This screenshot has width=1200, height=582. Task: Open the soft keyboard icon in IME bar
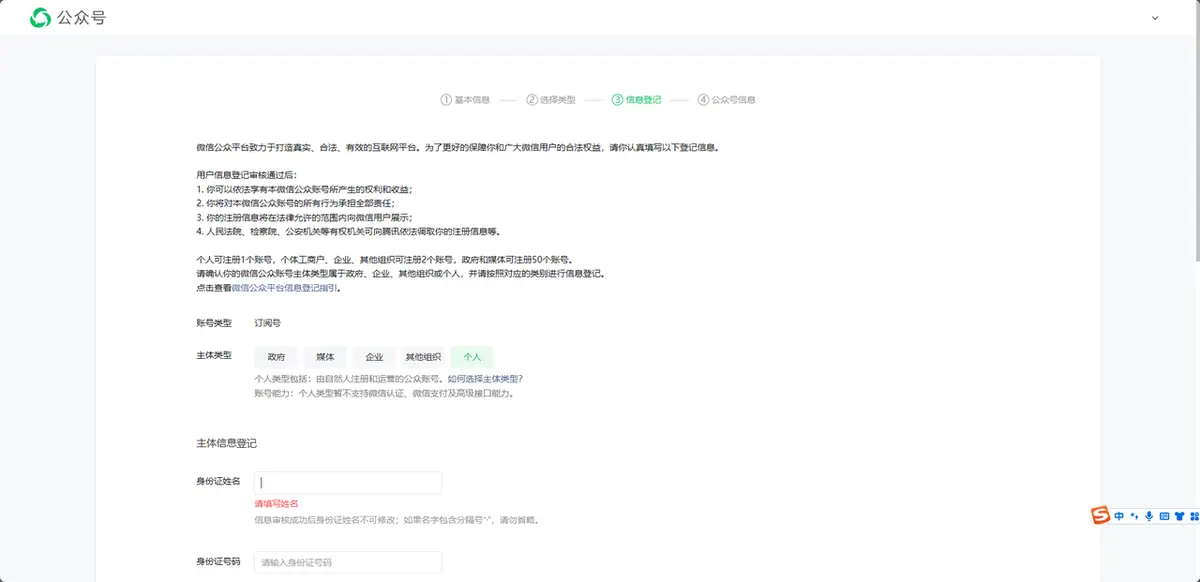point(1164,516)
